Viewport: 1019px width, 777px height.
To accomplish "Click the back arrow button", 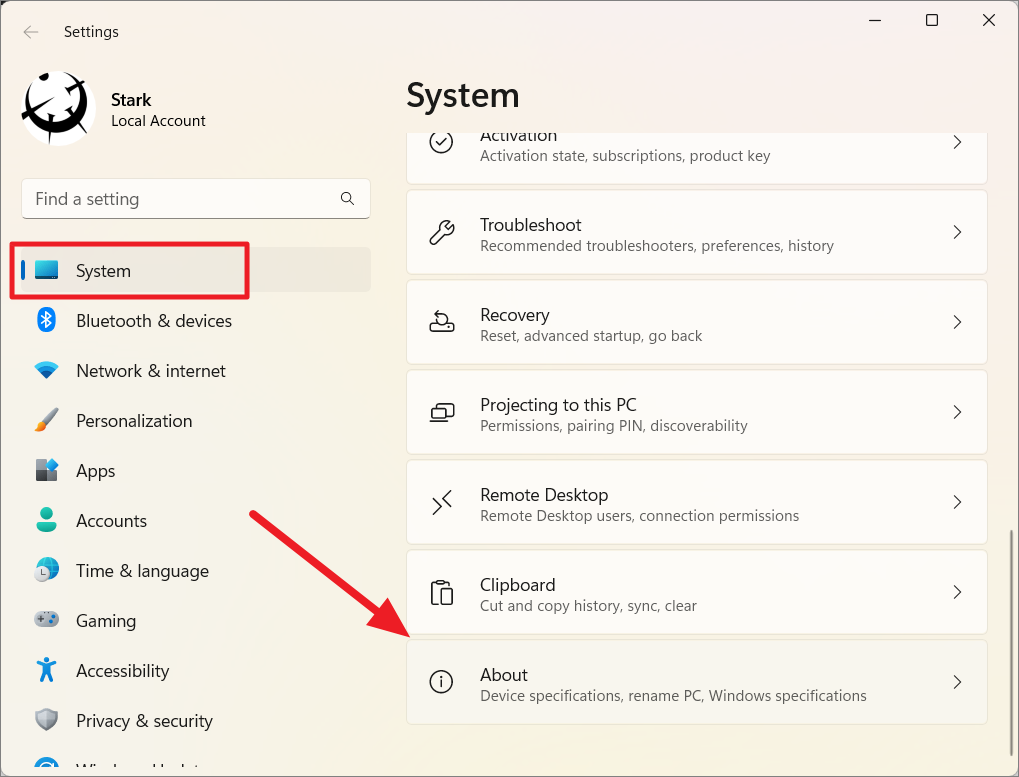I will (30, 31).
